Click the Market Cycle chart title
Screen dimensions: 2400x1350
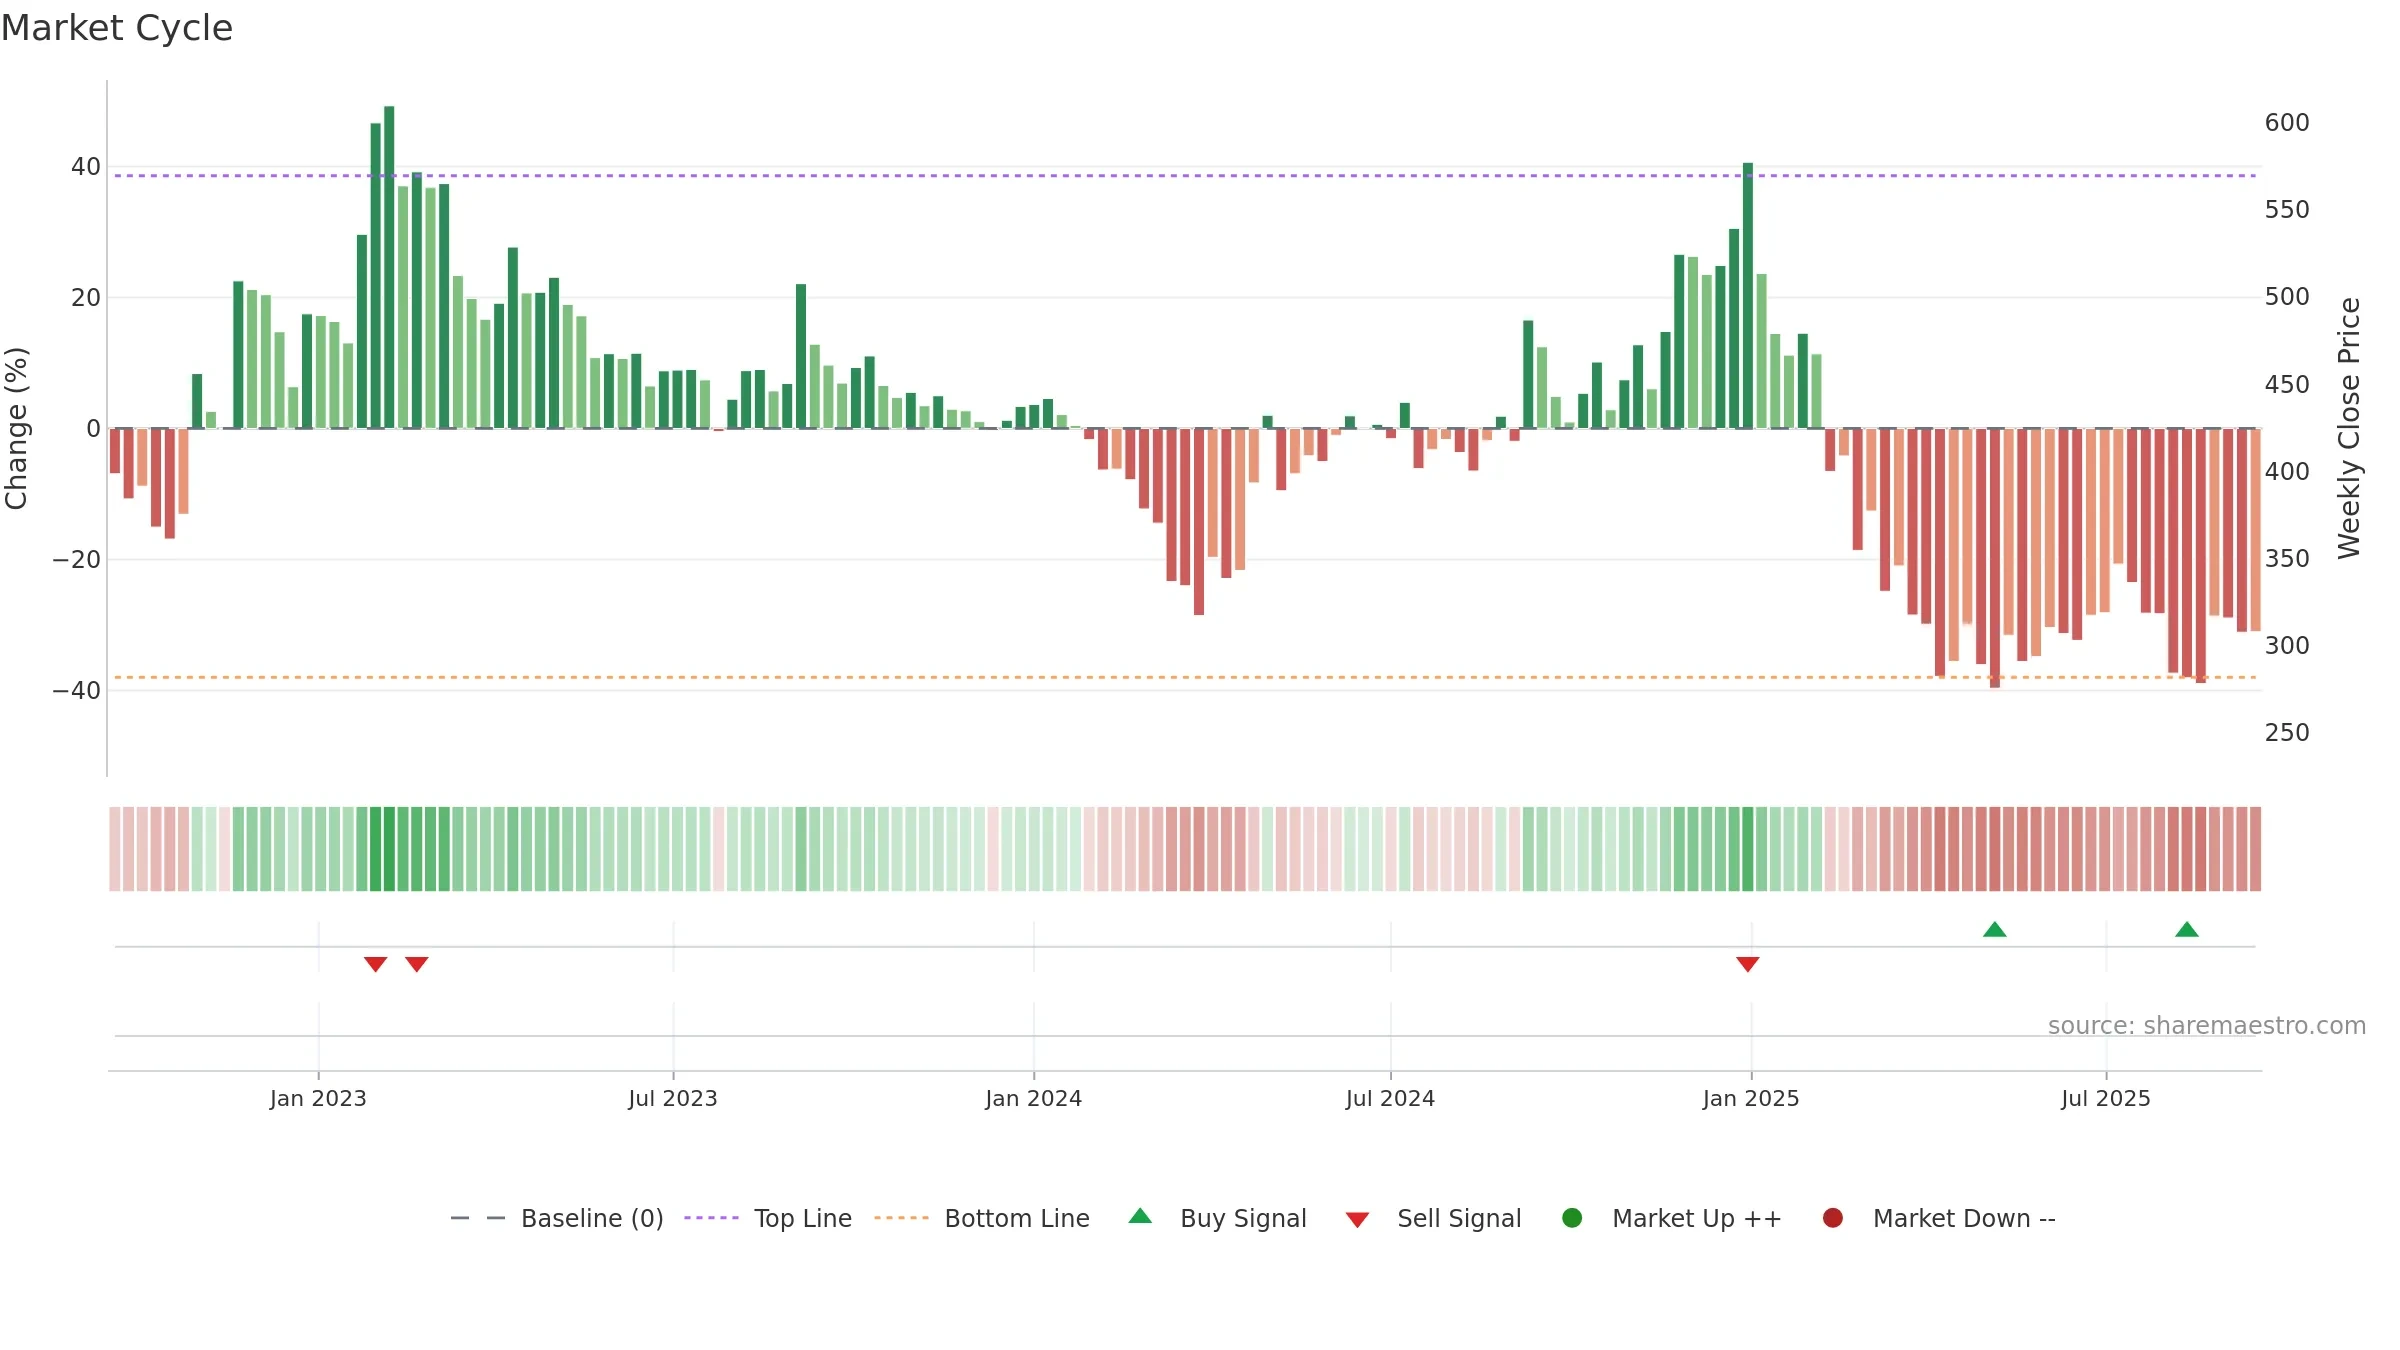tap(117, 28)
